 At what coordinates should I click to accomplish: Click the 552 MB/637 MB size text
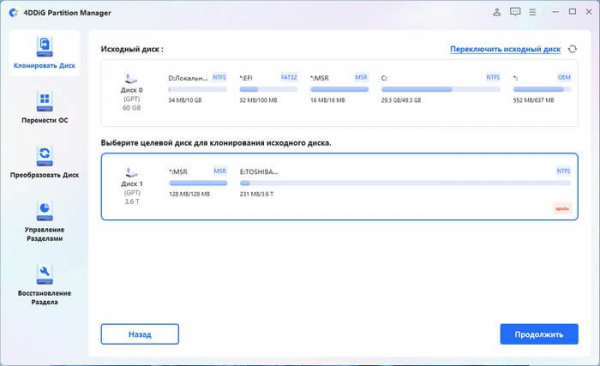(x=533, y=100)
